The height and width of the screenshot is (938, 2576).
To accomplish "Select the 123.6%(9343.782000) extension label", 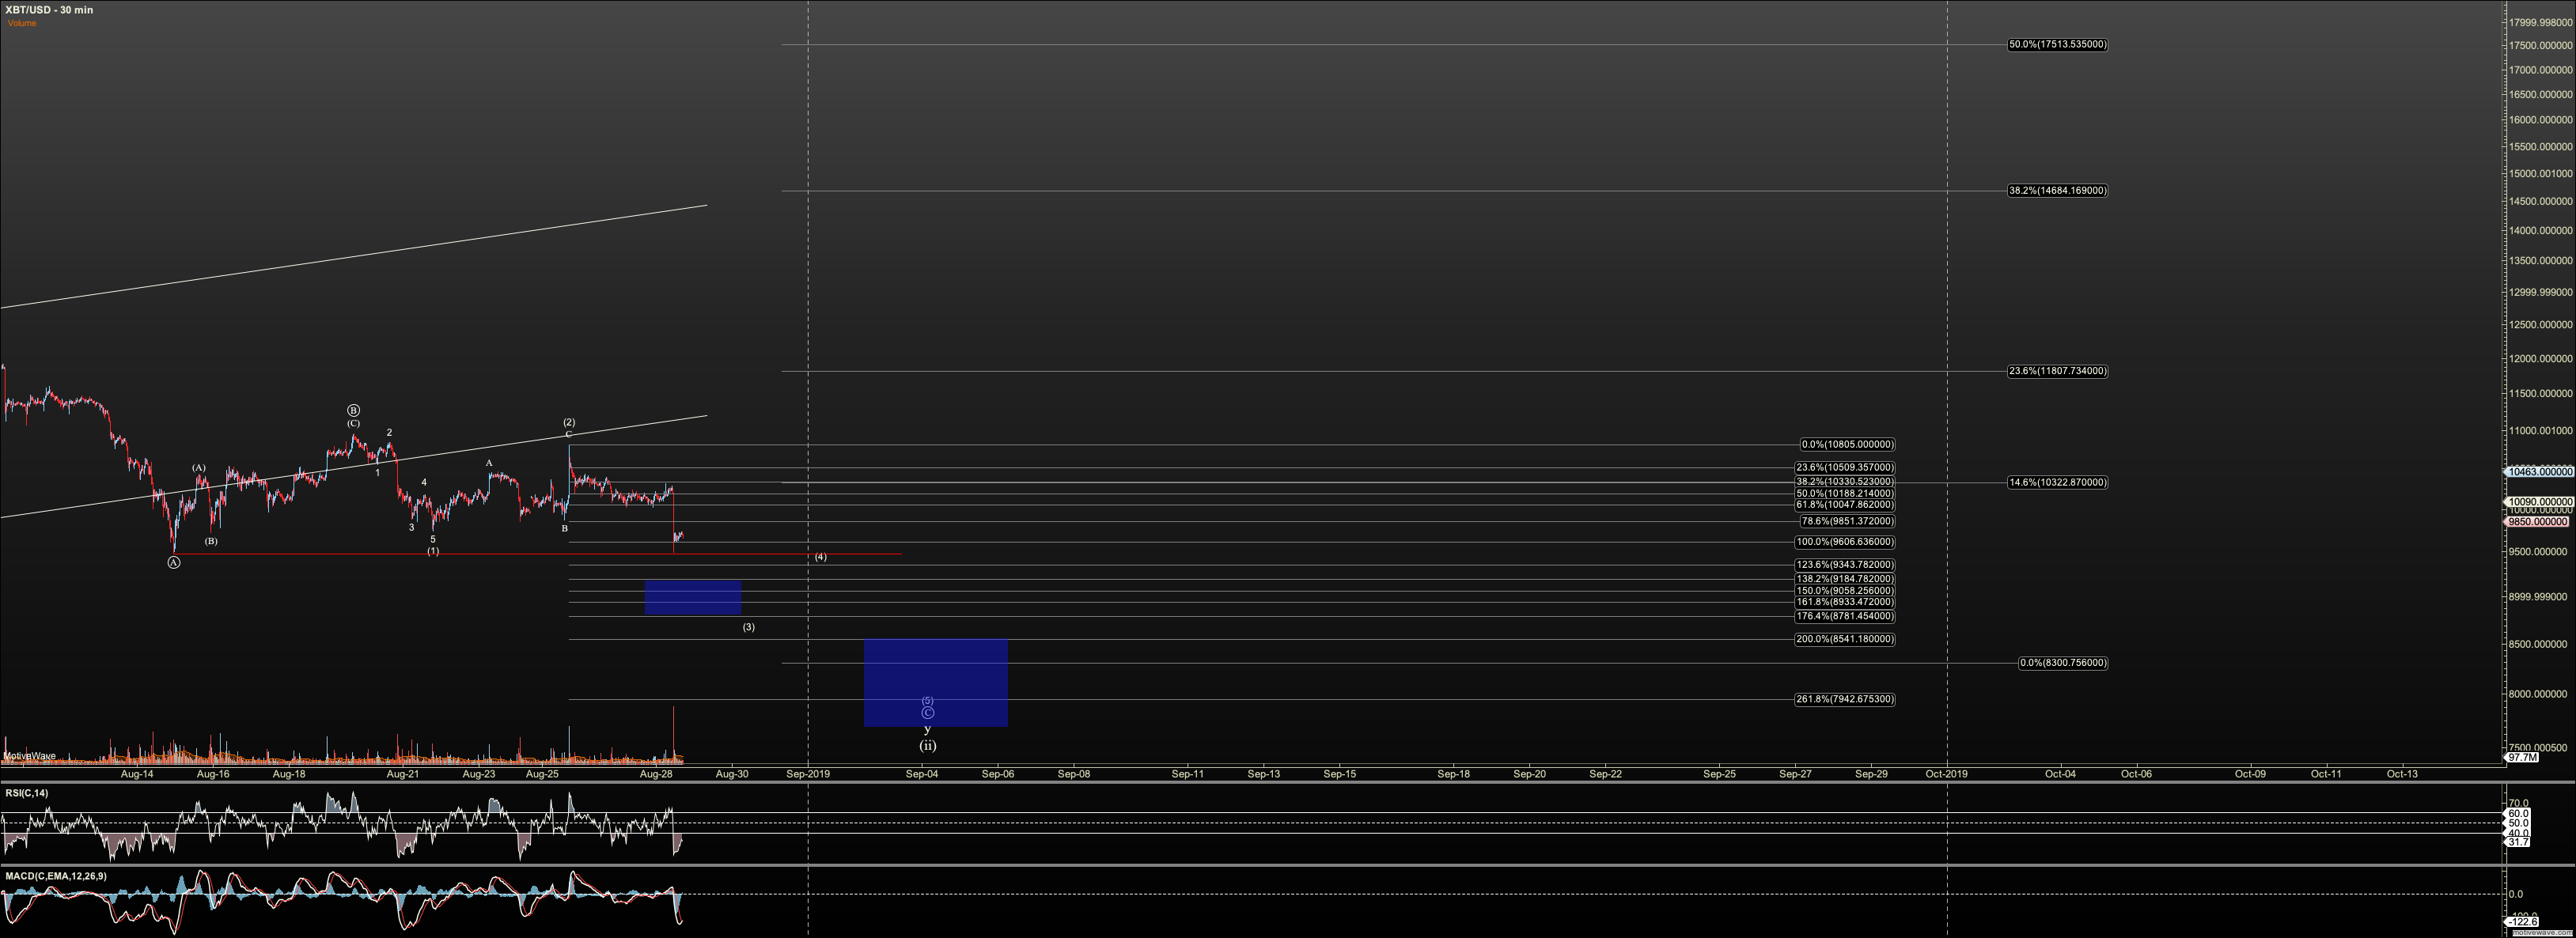I will (1844, 566).
